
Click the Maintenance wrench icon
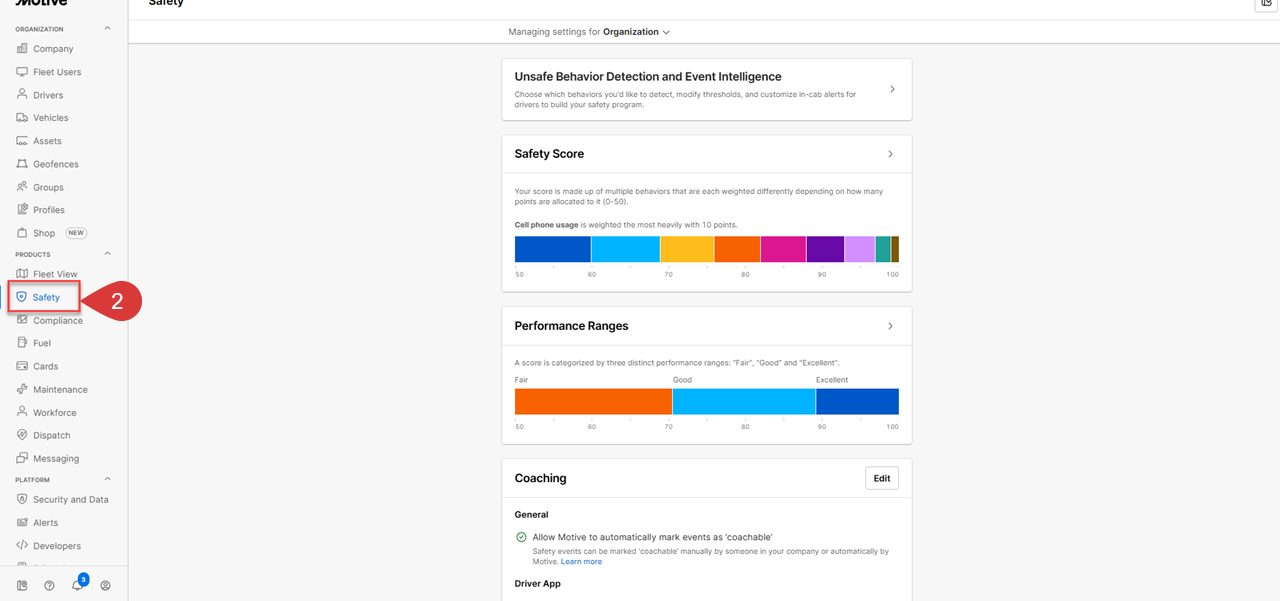(22, 389)
